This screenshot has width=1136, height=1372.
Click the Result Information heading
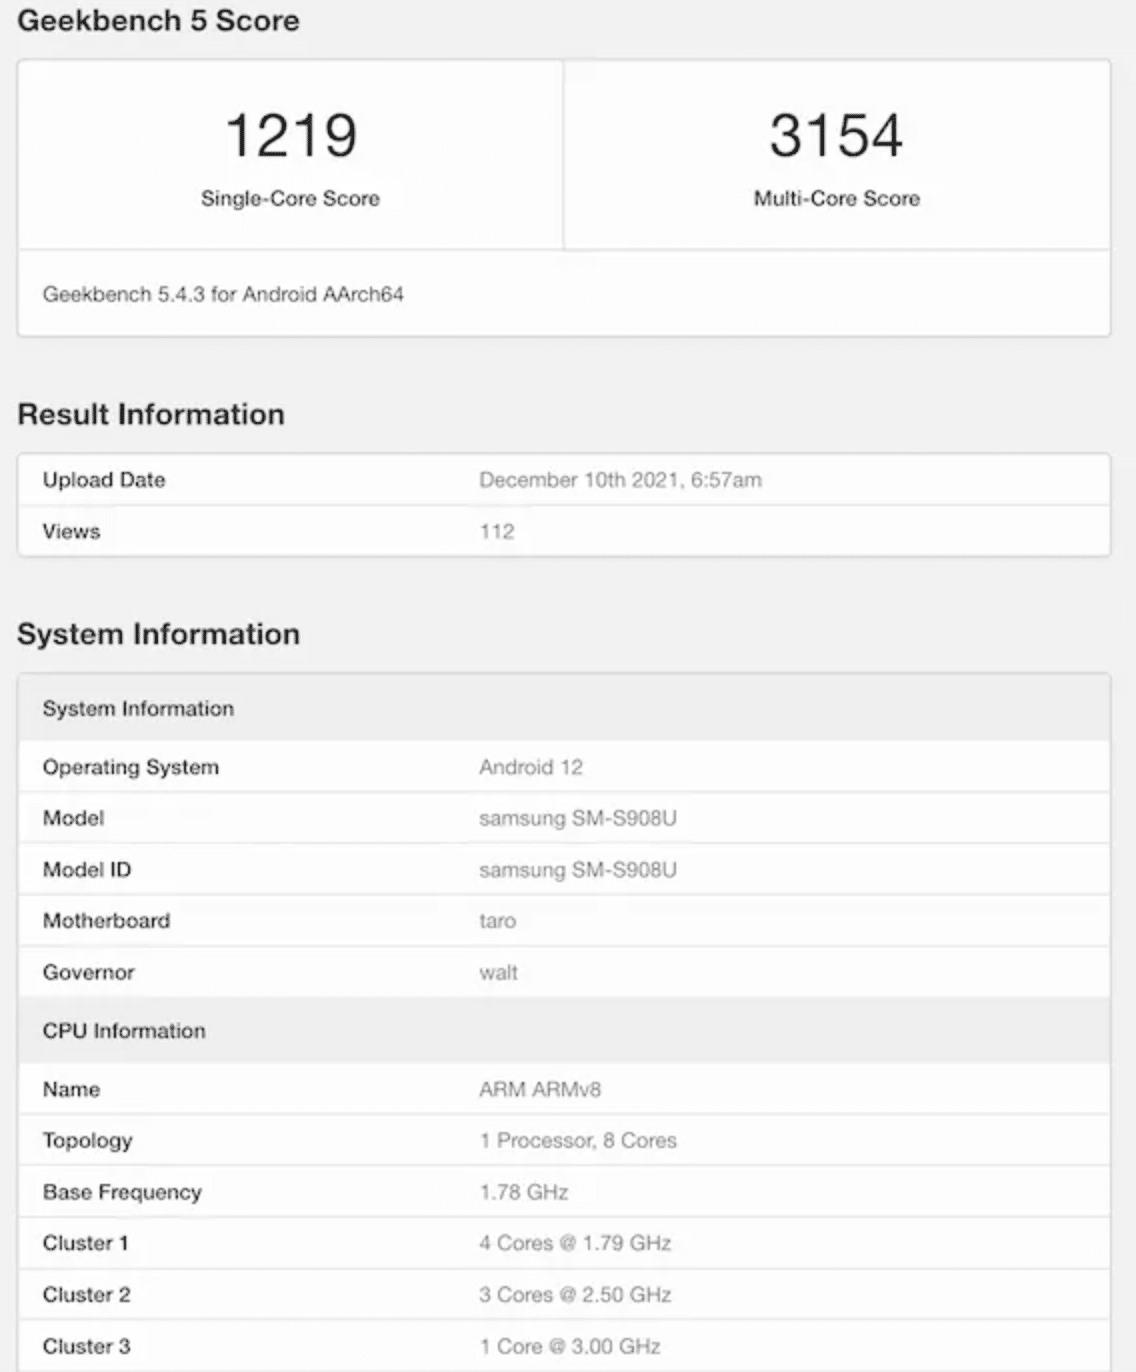151,414
